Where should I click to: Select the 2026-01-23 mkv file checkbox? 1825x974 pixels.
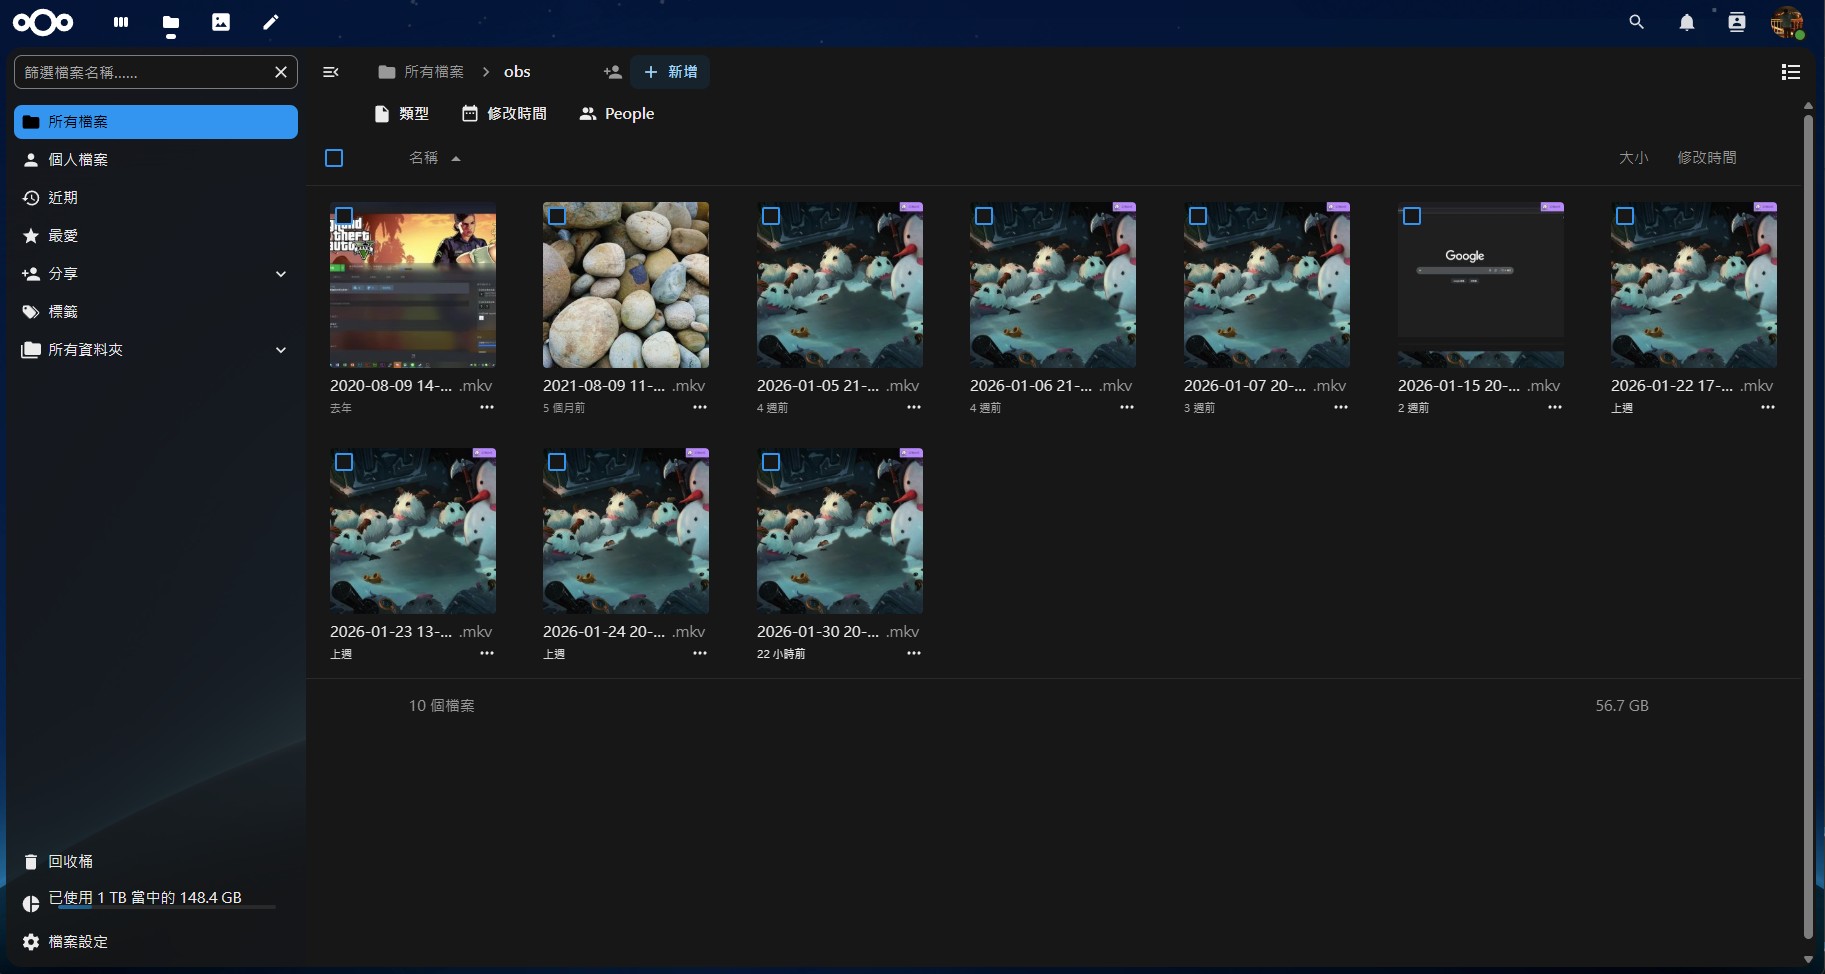pyautogui.click(x=344, y=462)
